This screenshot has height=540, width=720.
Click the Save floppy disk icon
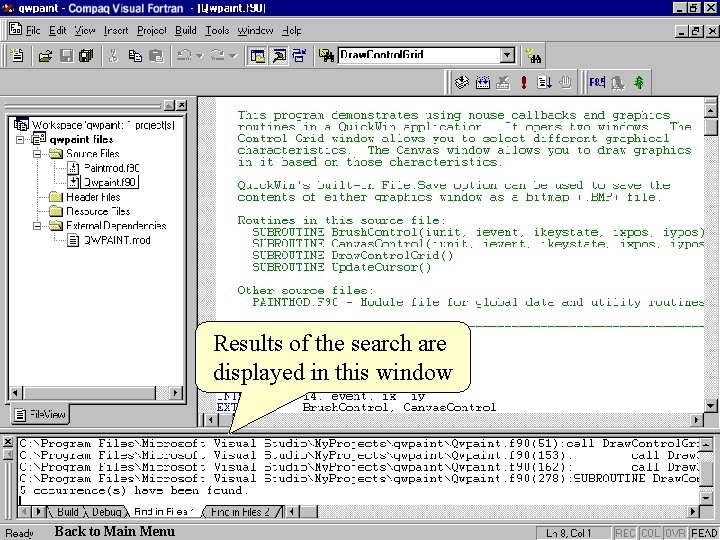click(66, 56)
